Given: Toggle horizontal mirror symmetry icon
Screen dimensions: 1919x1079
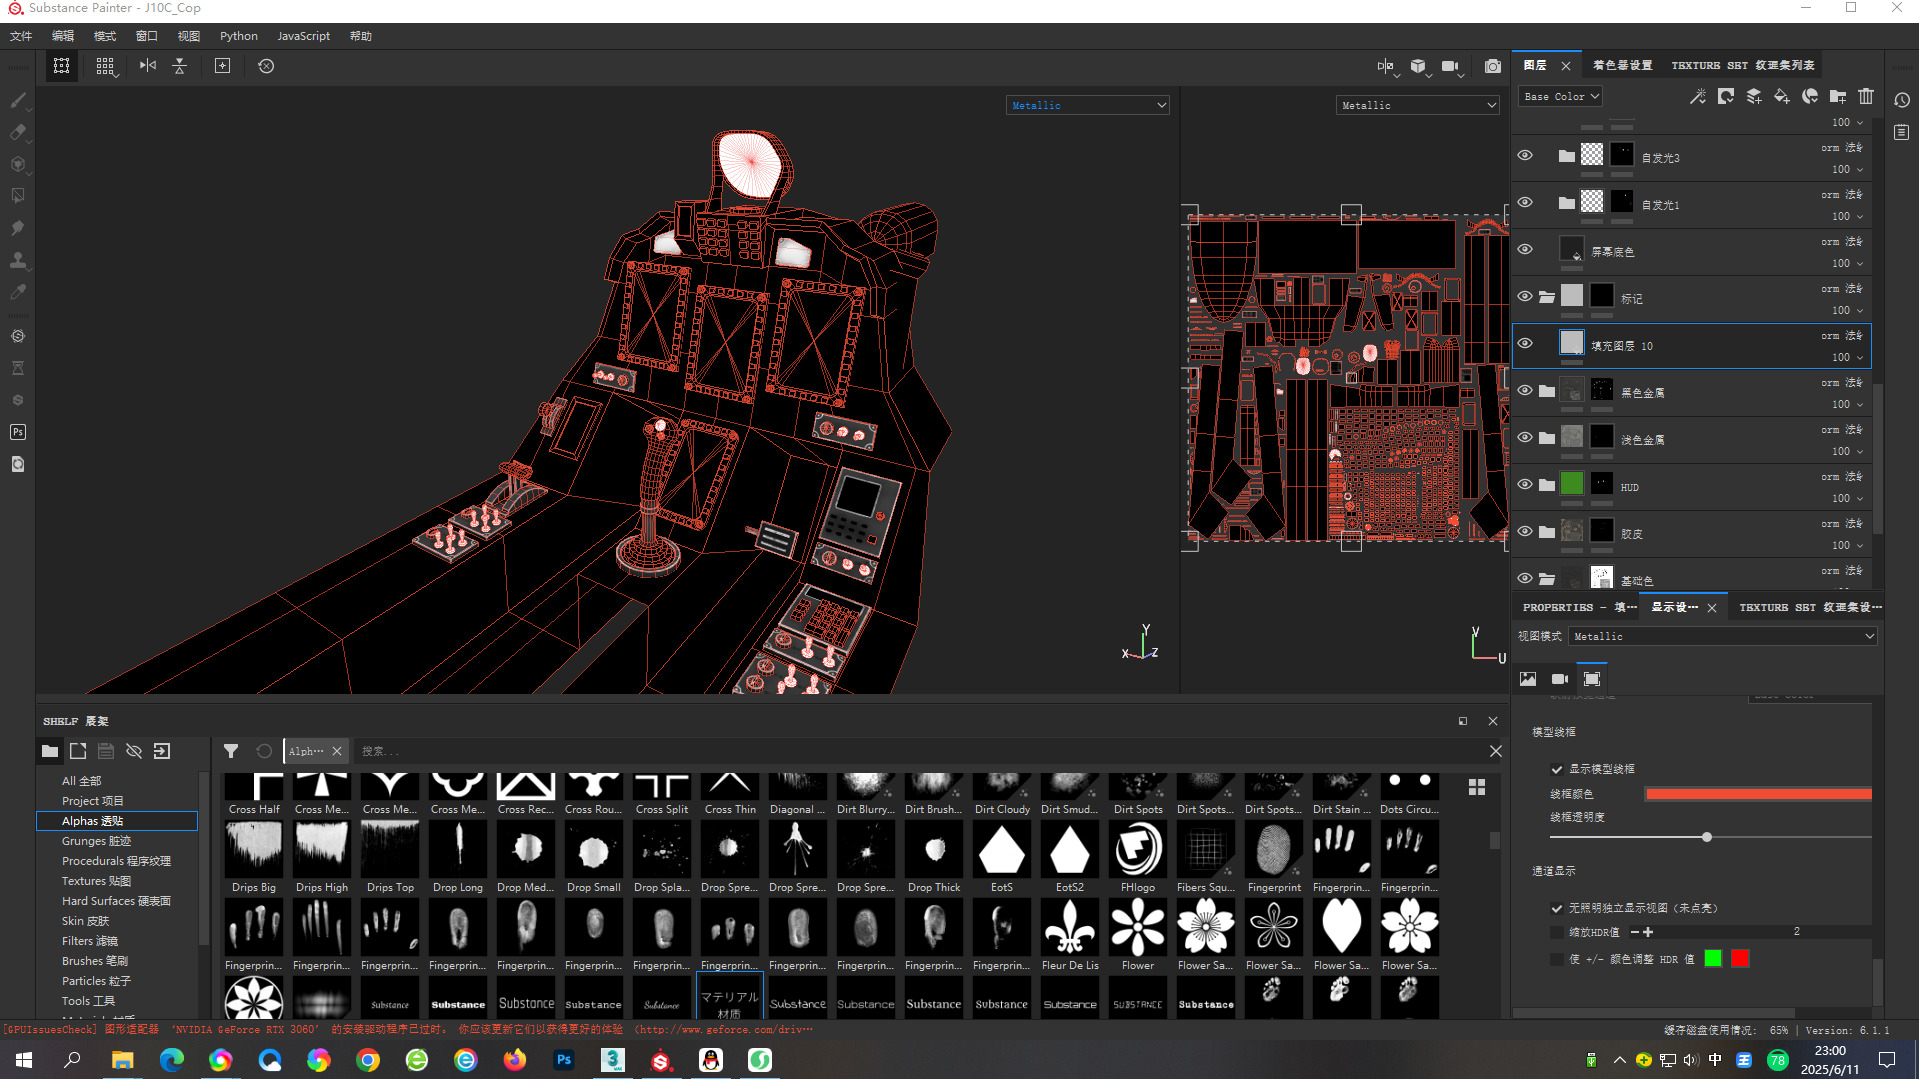Looking at the screenshot, I should pos(148,66).
